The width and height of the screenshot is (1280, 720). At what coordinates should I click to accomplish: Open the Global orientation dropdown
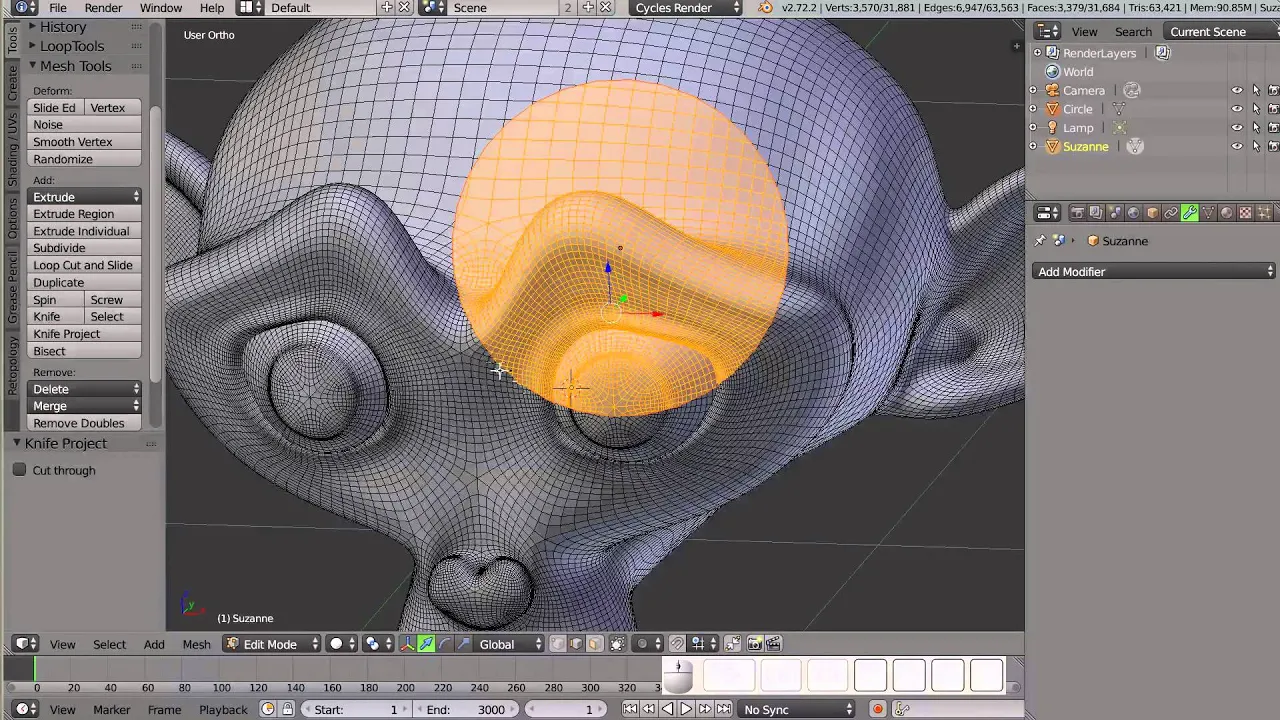coord(508,644)
